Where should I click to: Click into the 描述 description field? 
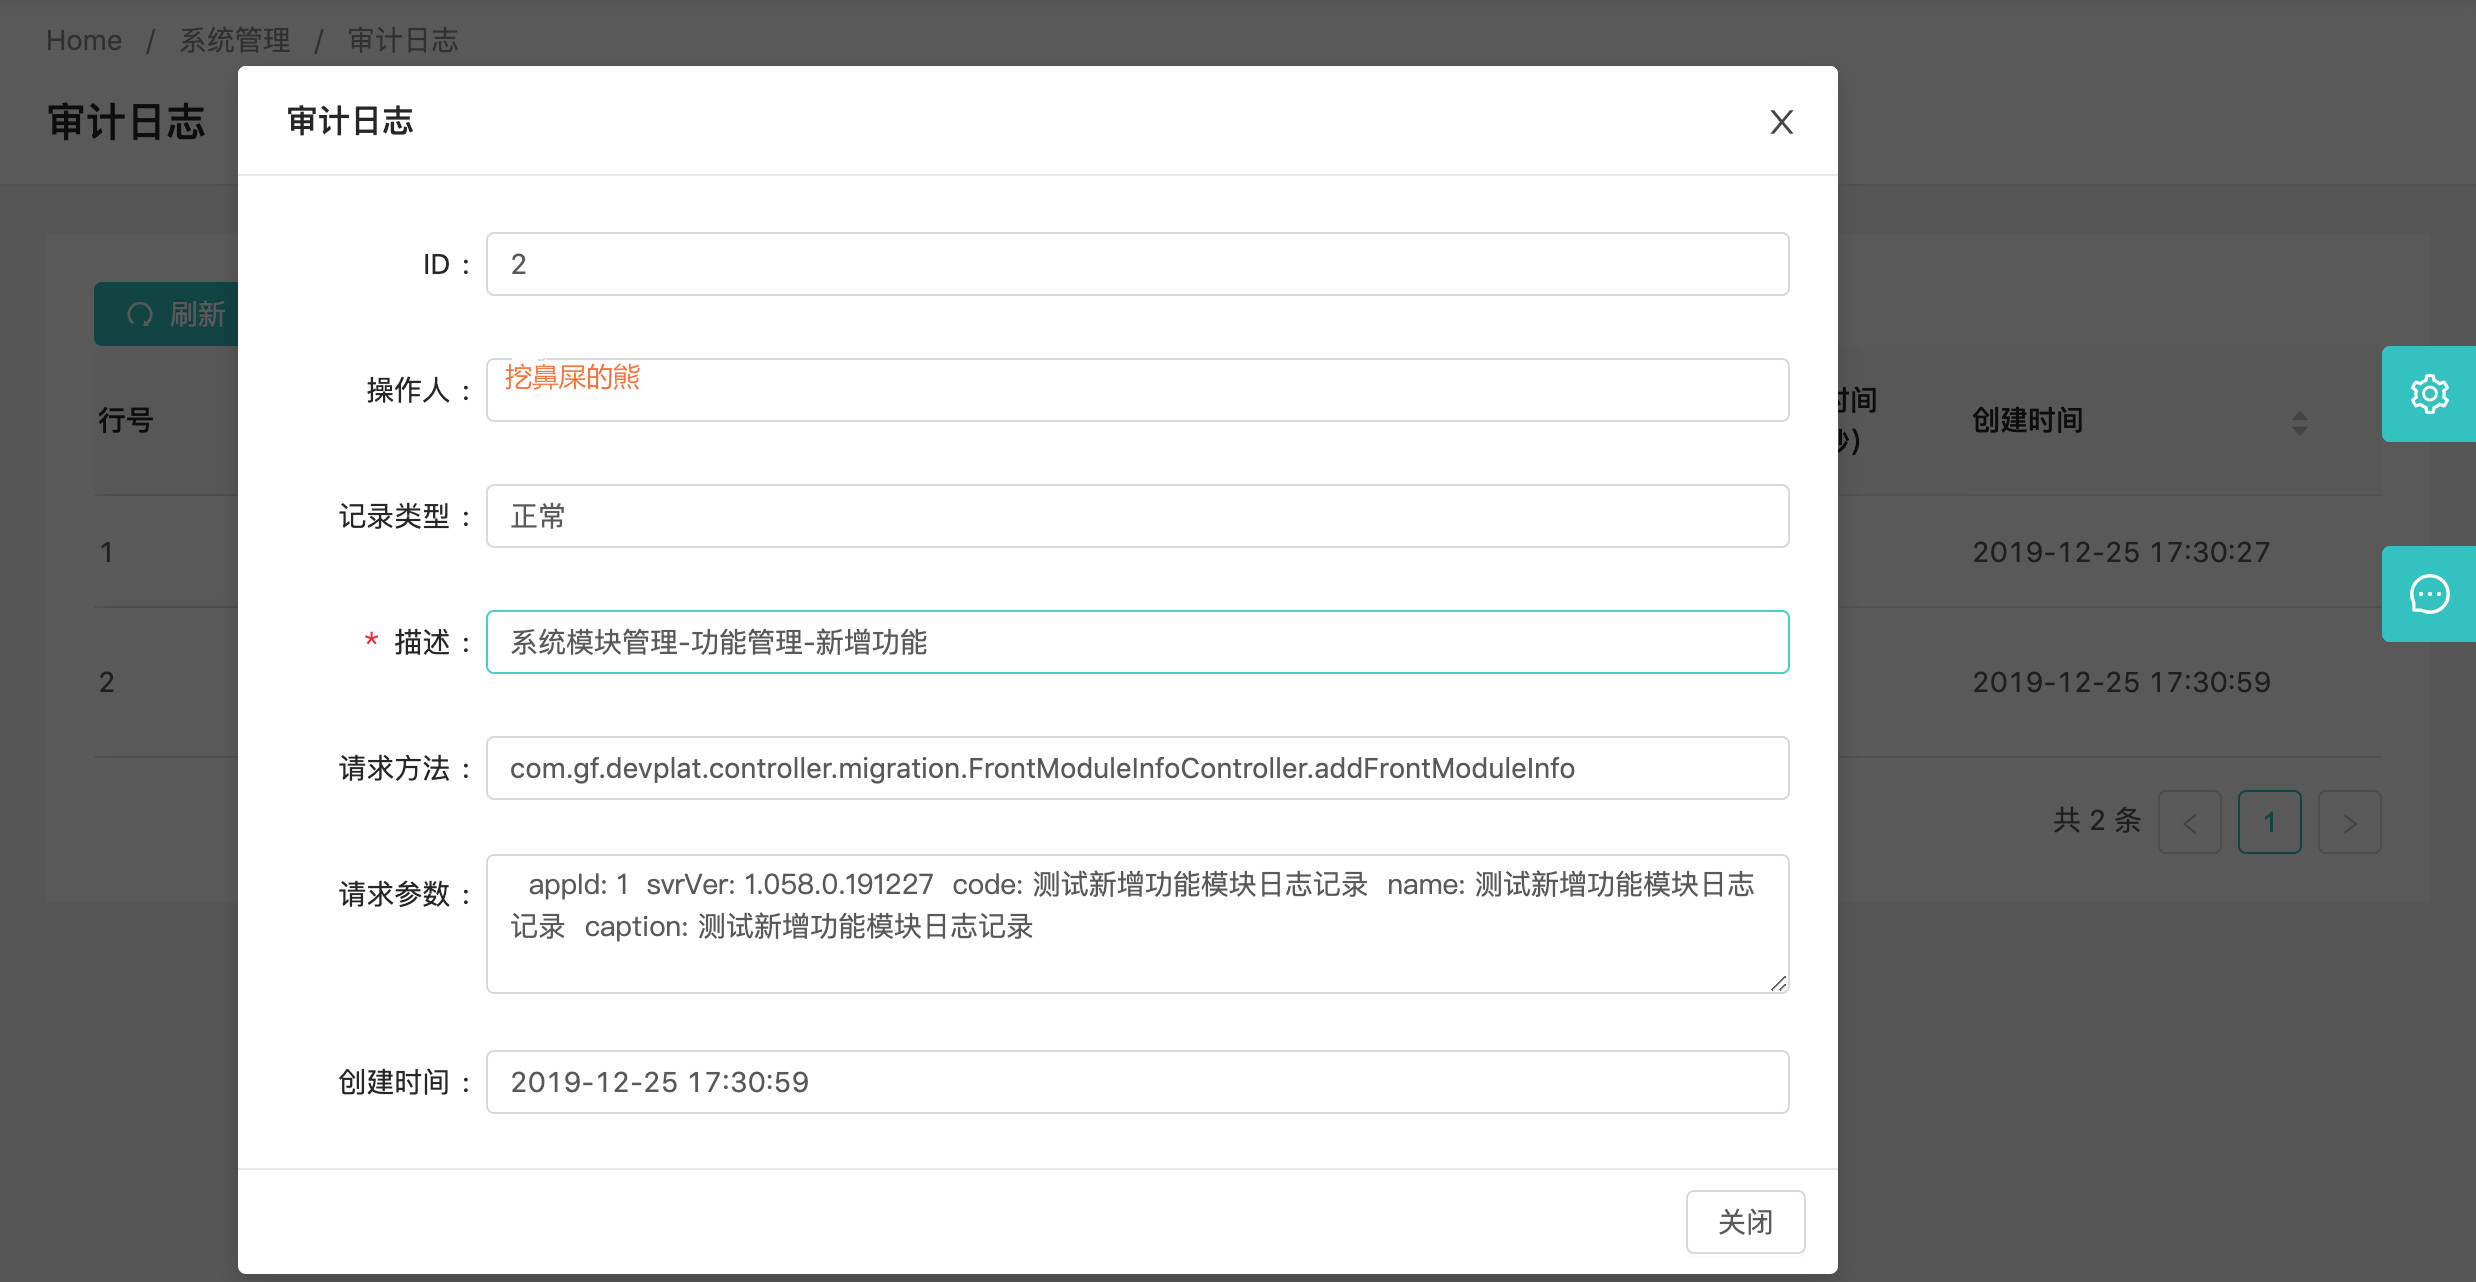[1136, 642]
